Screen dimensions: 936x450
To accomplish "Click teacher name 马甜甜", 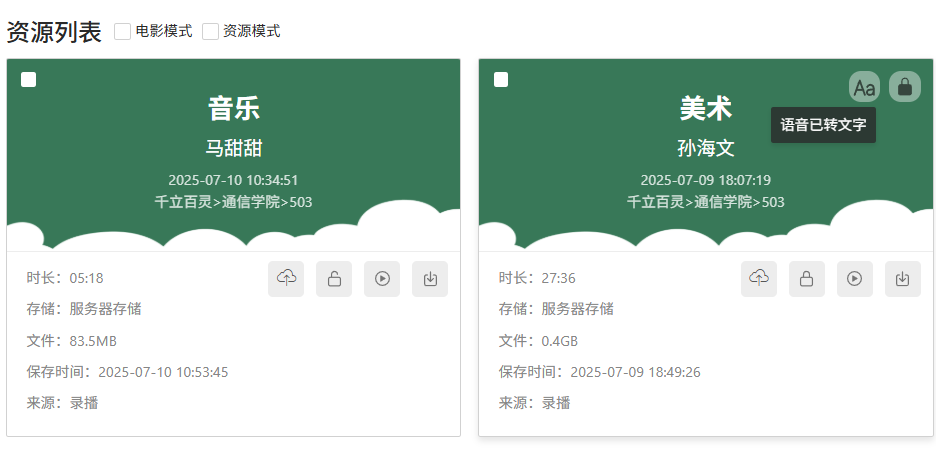I will [x=234, y=148].
